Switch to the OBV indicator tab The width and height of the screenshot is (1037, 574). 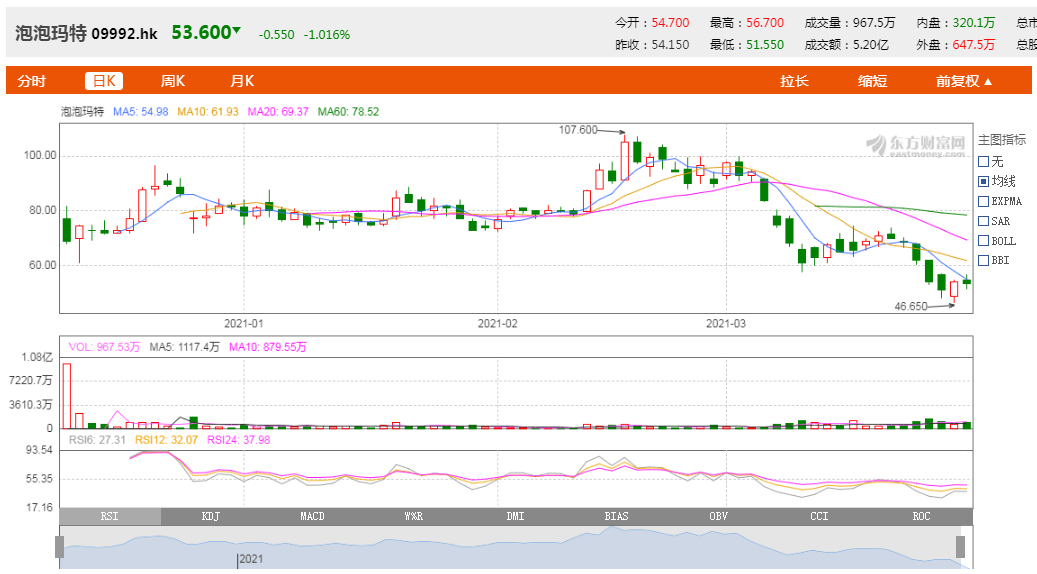click(x=718, y=516)
